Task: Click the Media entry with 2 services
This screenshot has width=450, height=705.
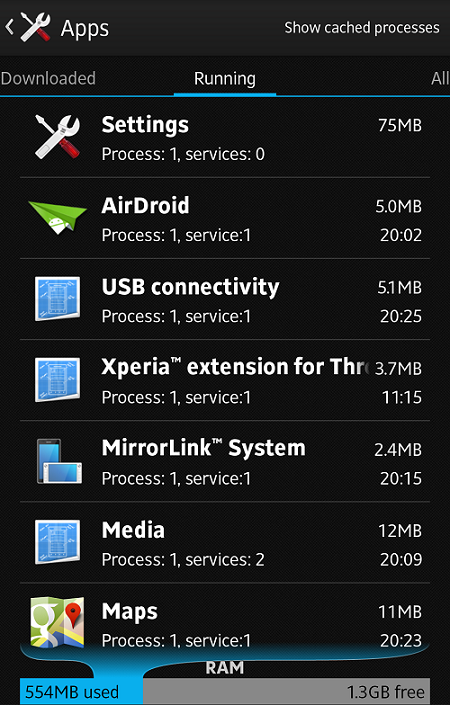Action: click(225, 542)
